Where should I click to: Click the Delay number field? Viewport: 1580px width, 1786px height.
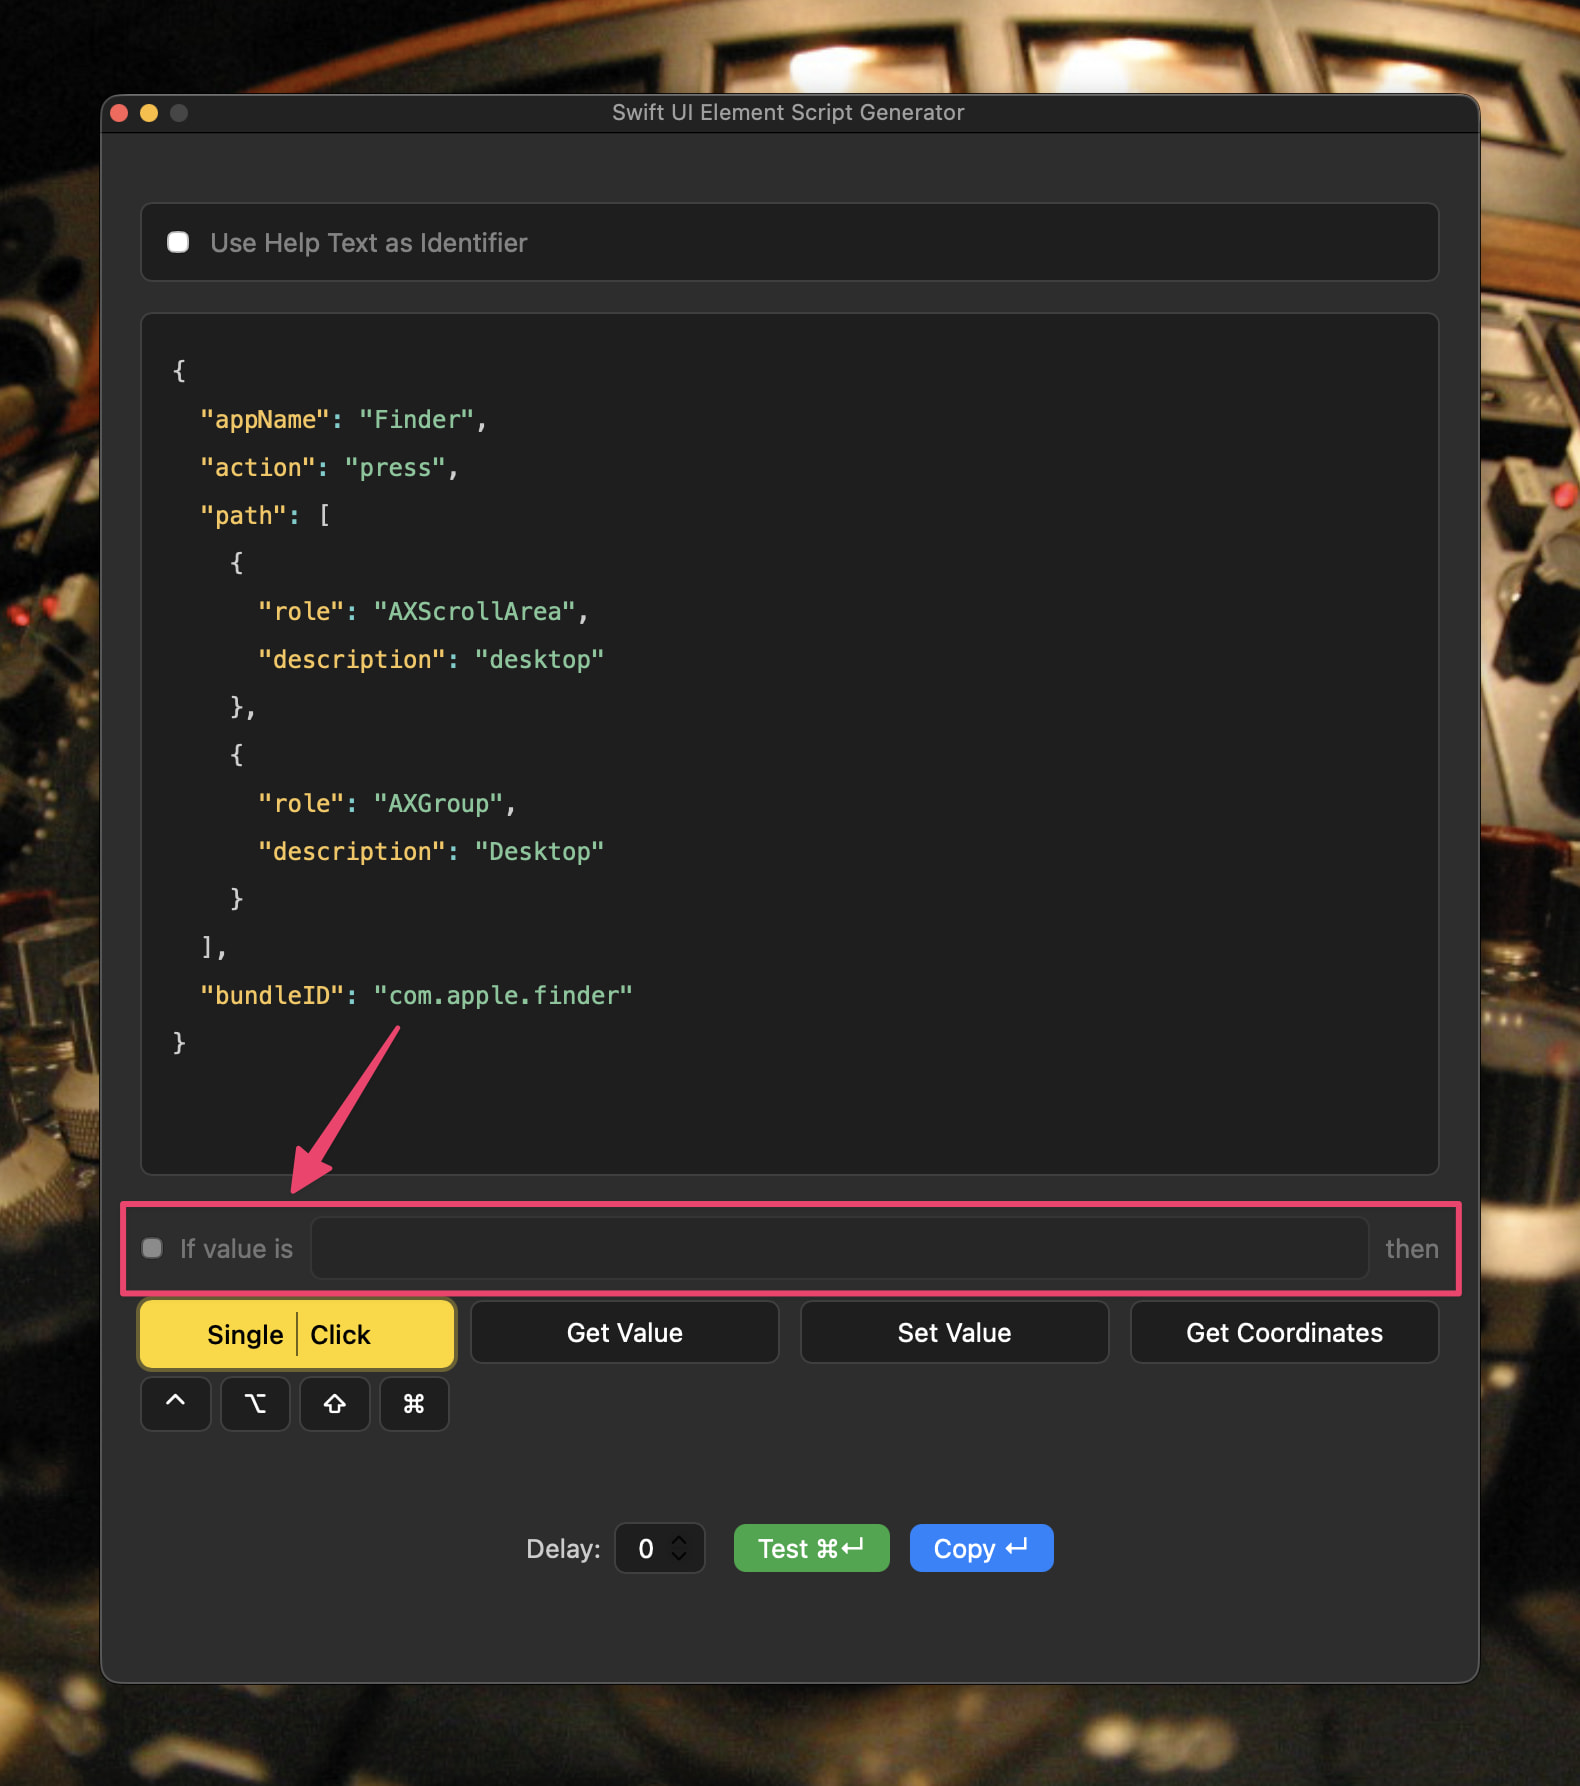coord(646,1548)
